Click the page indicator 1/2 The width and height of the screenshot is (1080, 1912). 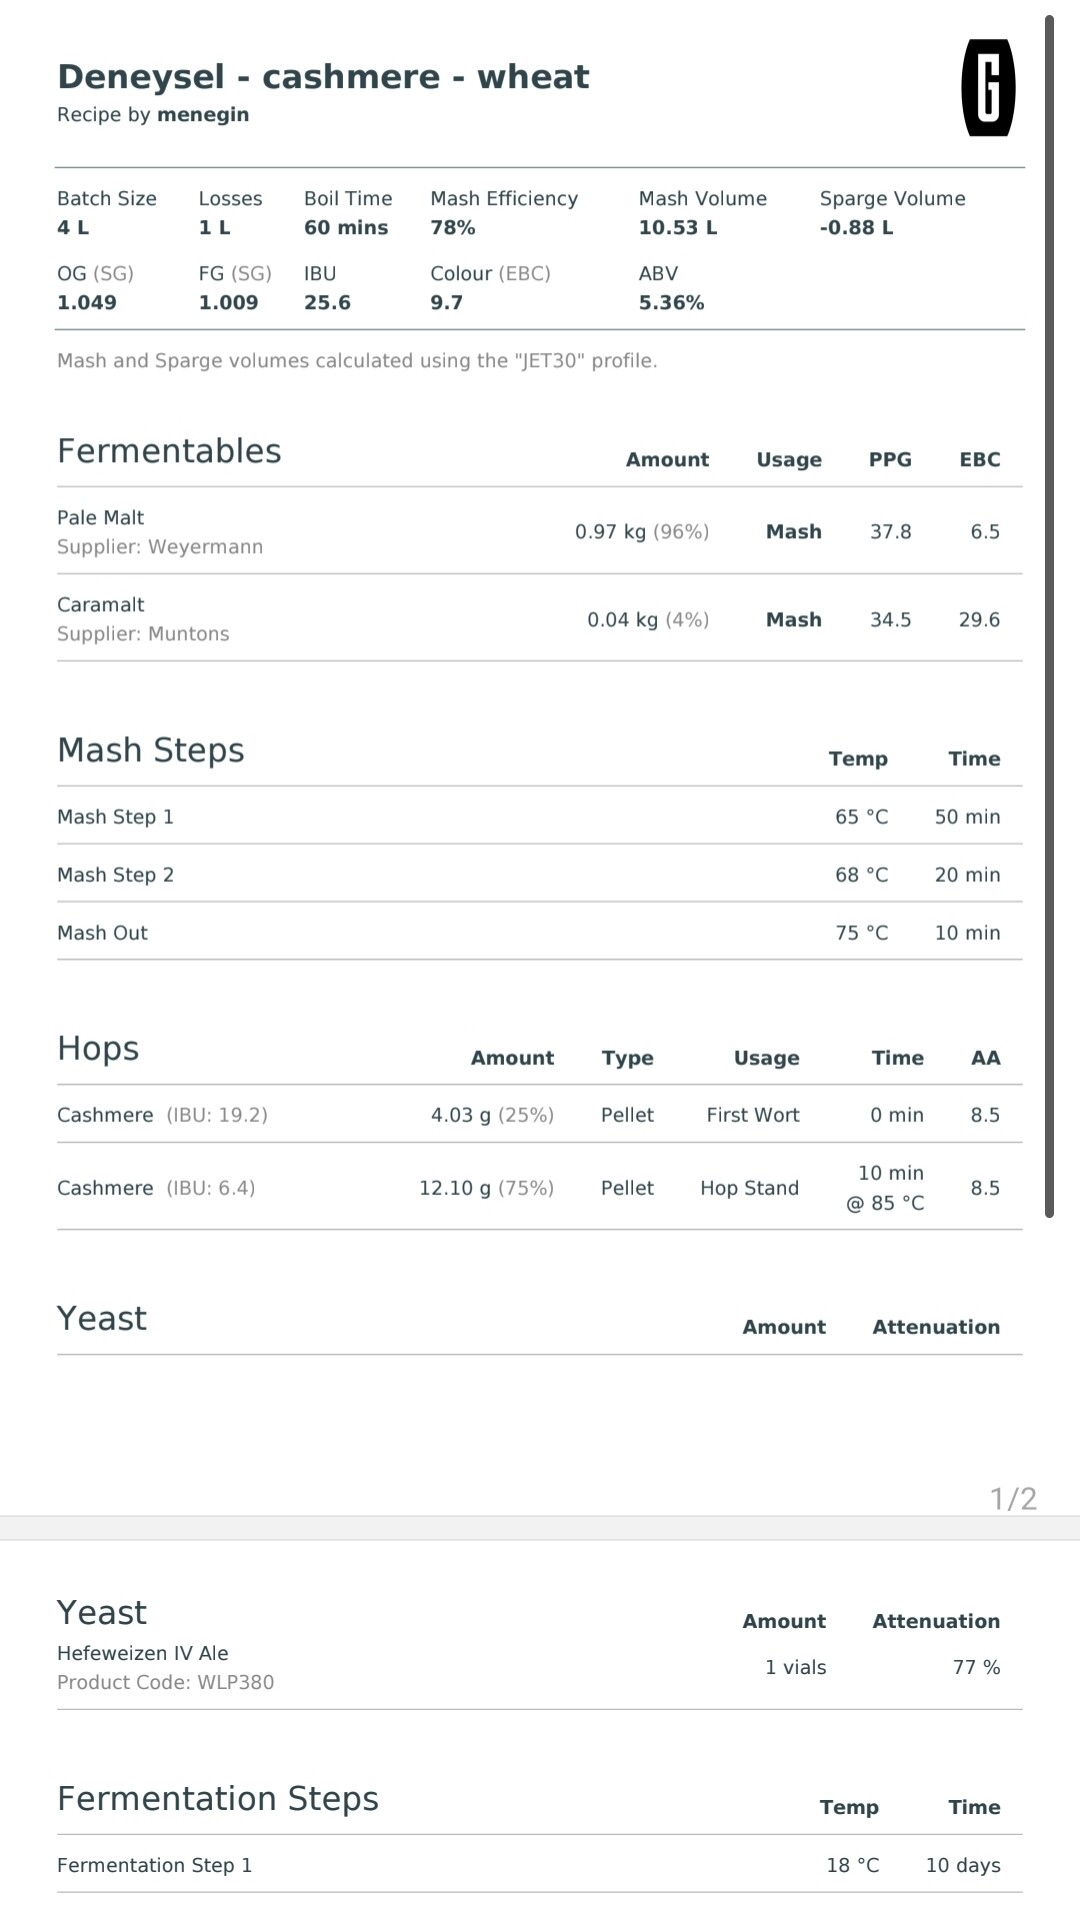[1013, 1498]
